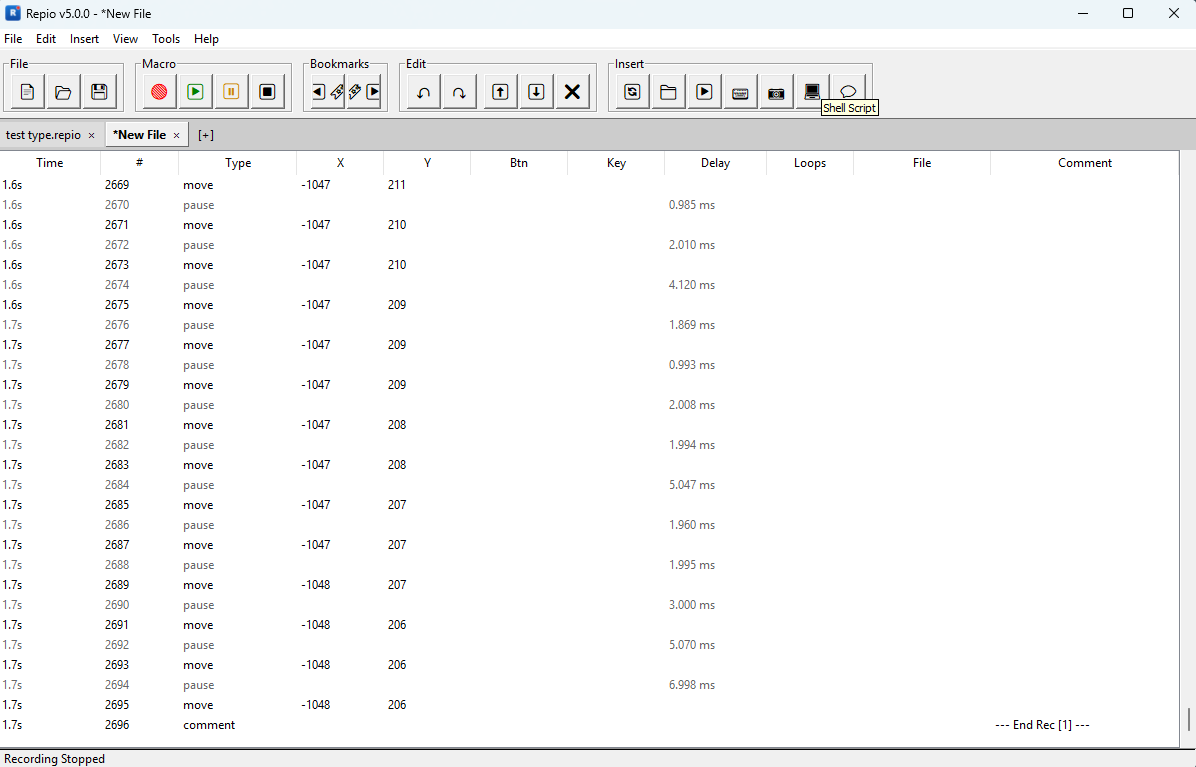Move the selected row up
The width and height of the screenshot is (1196, 767).
coord(499,91)
